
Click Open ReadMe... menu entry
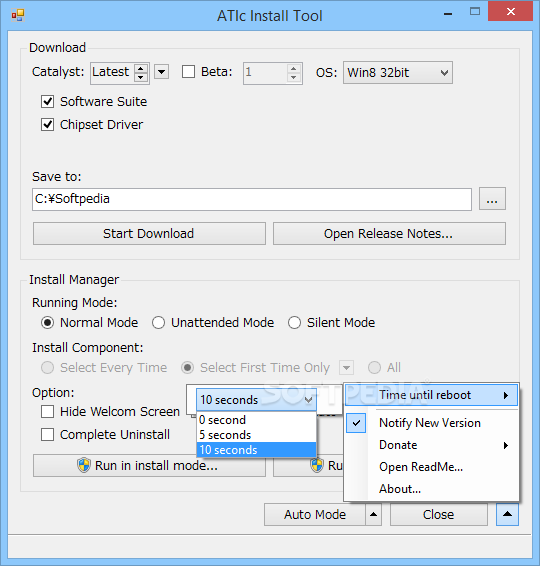click(431, 467)
